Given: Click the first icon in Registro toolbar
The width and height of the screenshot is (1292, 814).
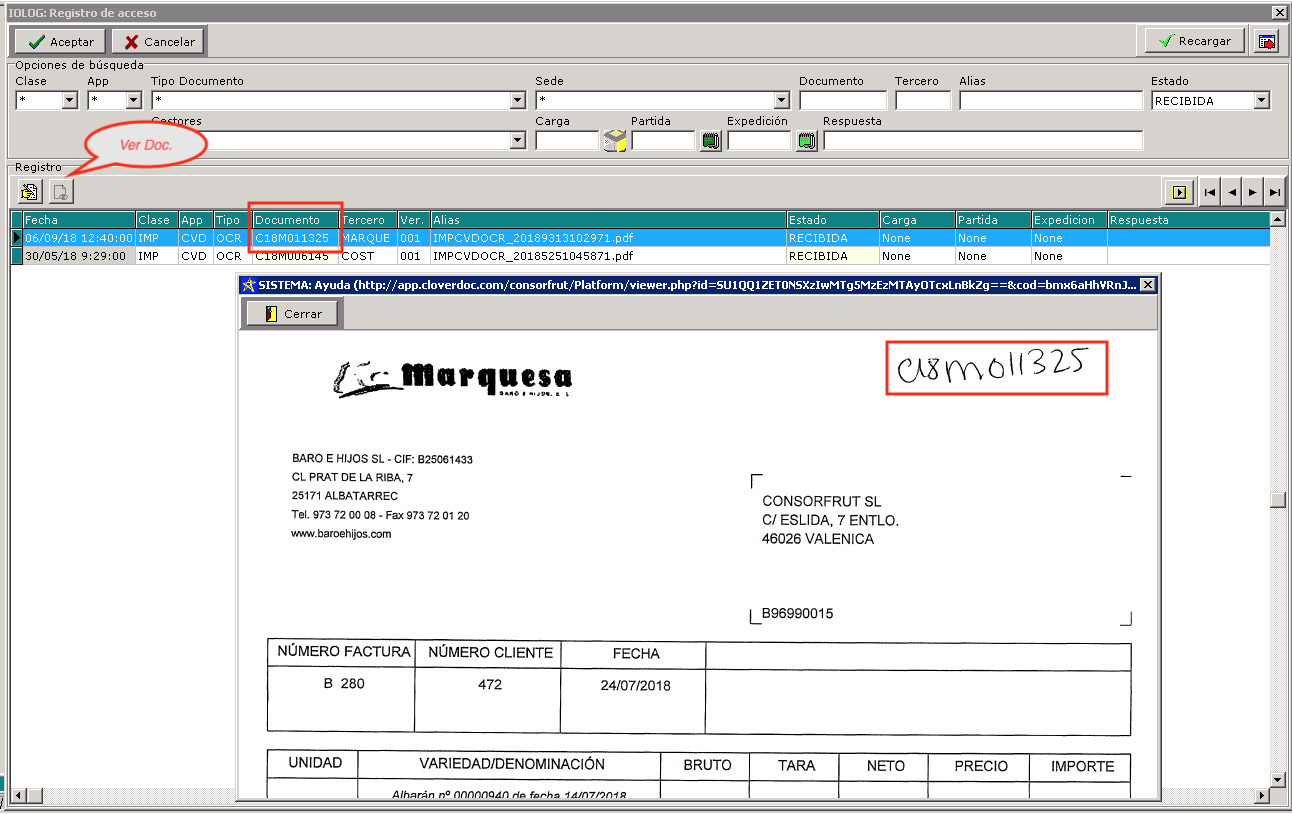Looking at the screenshot, I should point(30,192).
